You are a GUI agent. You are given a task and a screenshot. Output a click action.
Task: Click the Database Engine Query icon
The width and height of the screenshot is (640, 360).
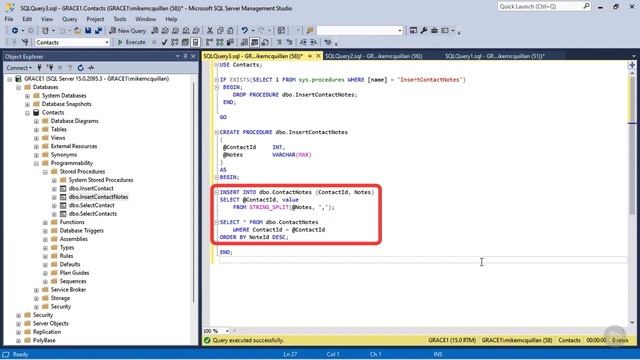pyautogui.click(x=155, y=31)
